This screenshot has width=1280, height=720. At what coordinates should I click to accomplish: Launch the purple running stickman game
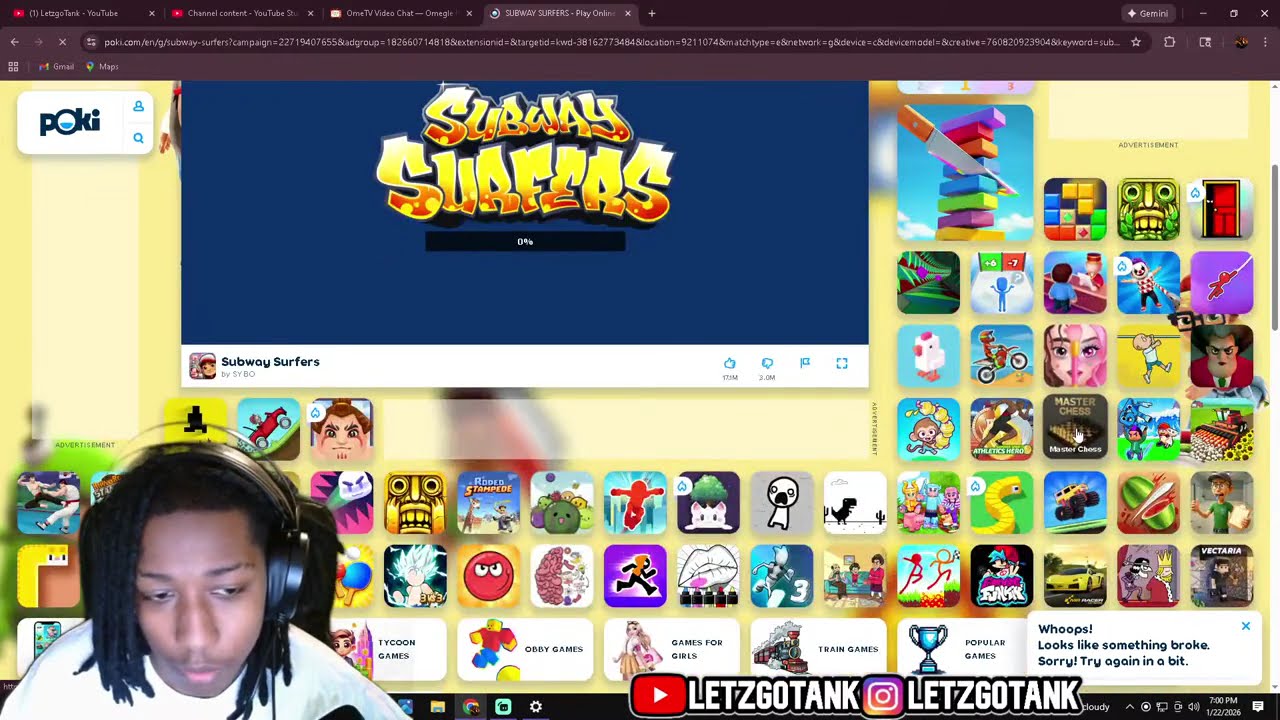(x=635, y=576)
